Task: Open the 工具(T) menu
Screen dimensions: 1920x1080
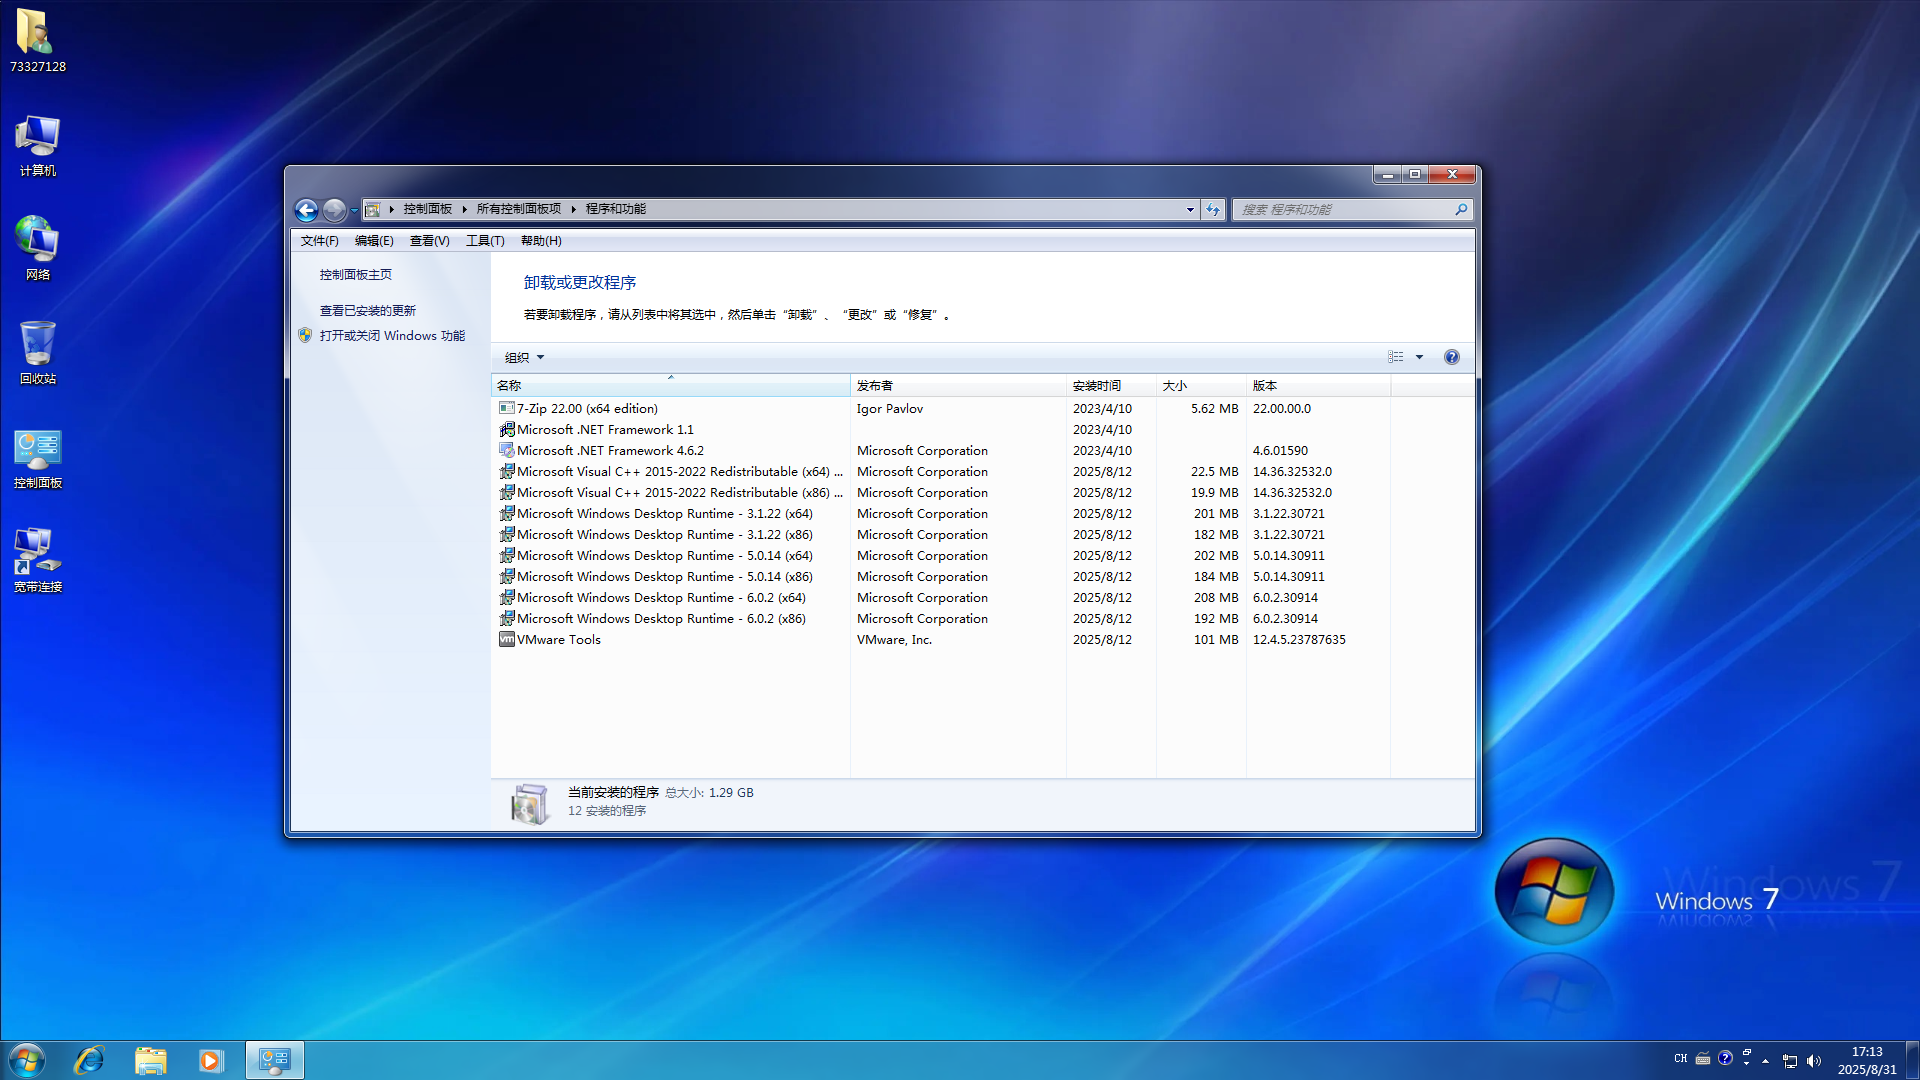Action: pos(484,240)
